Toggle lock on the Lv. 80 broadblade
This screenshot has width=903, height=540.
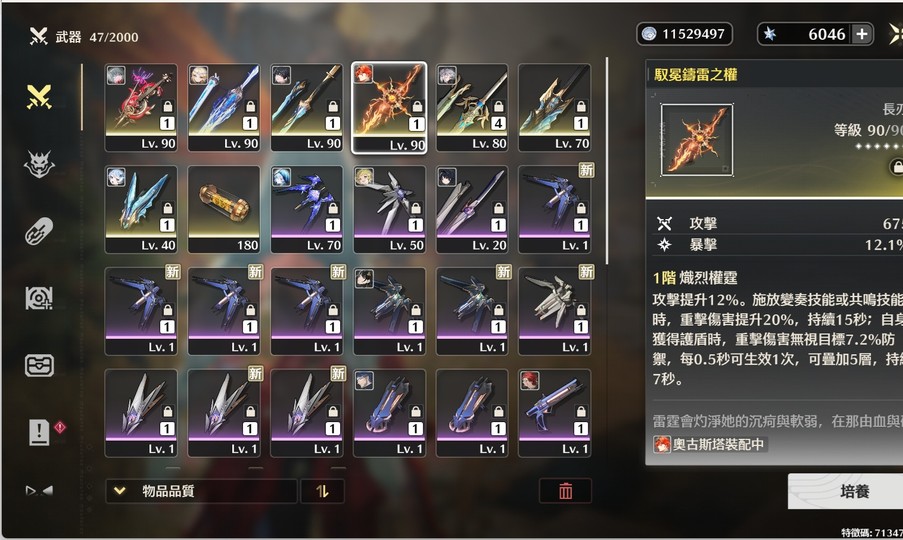coord(499,107)
